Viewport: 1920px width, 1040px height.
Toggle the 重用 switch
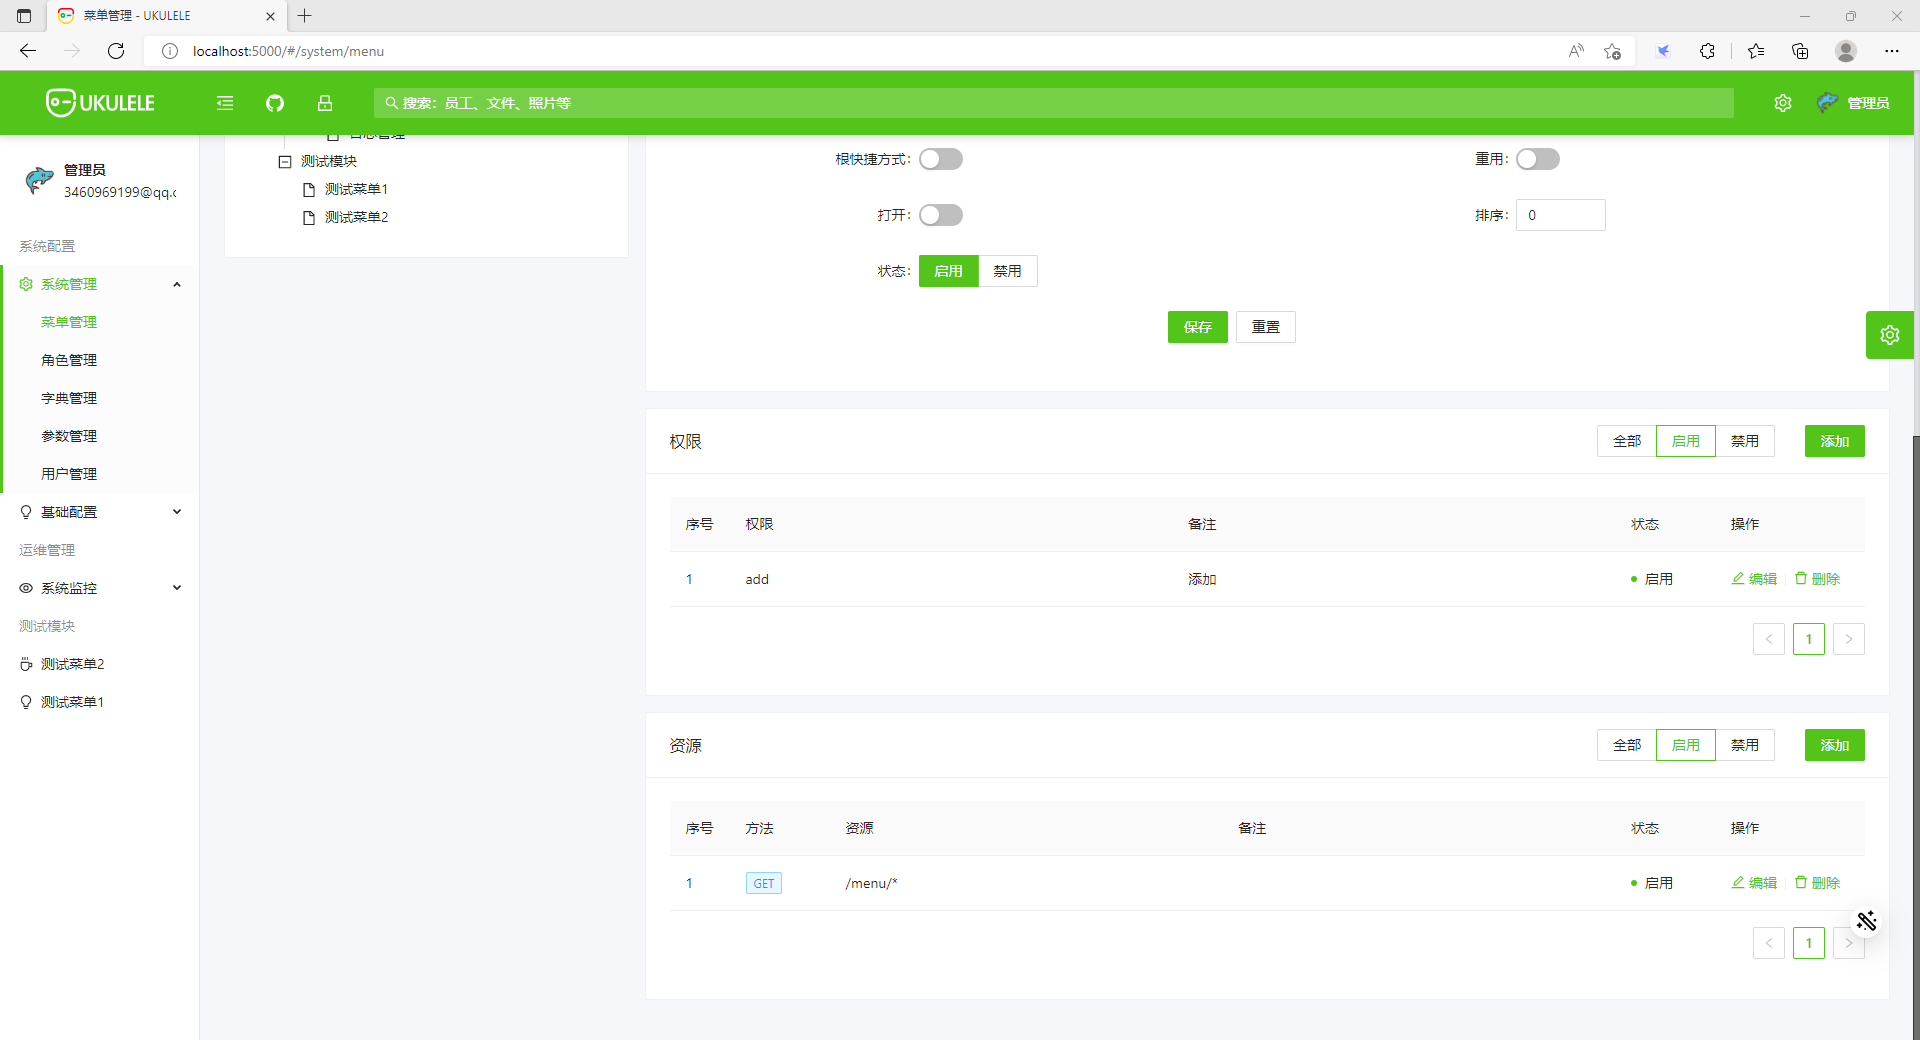tap(1538, 159)
